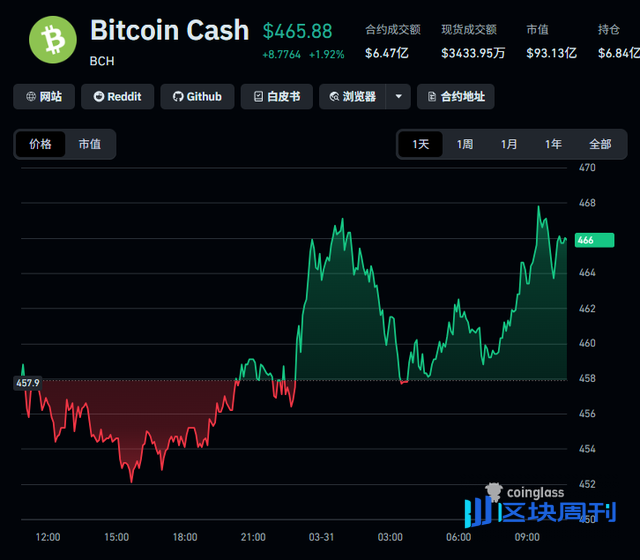The height and width of the screenshot is (560, 640).
Task: Click the 03-31 date axis label
Action: point(321,537)
